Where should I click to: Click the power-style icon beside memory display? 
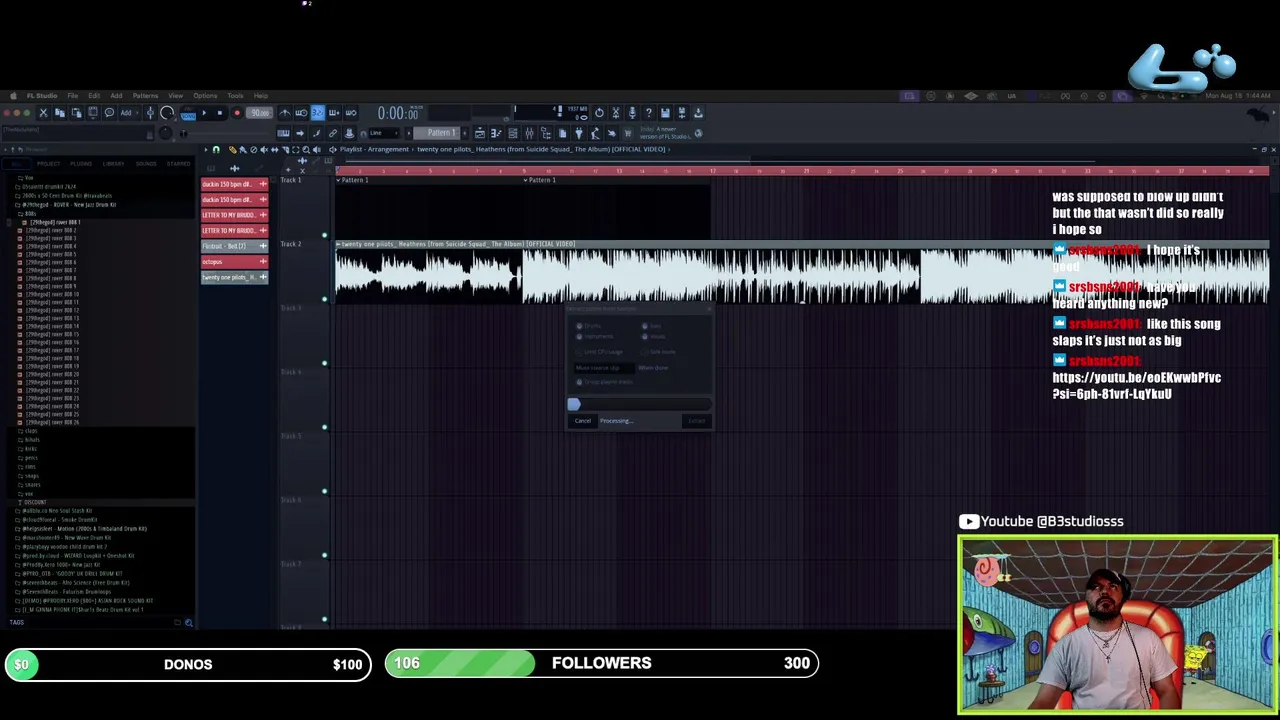point(600,113)
